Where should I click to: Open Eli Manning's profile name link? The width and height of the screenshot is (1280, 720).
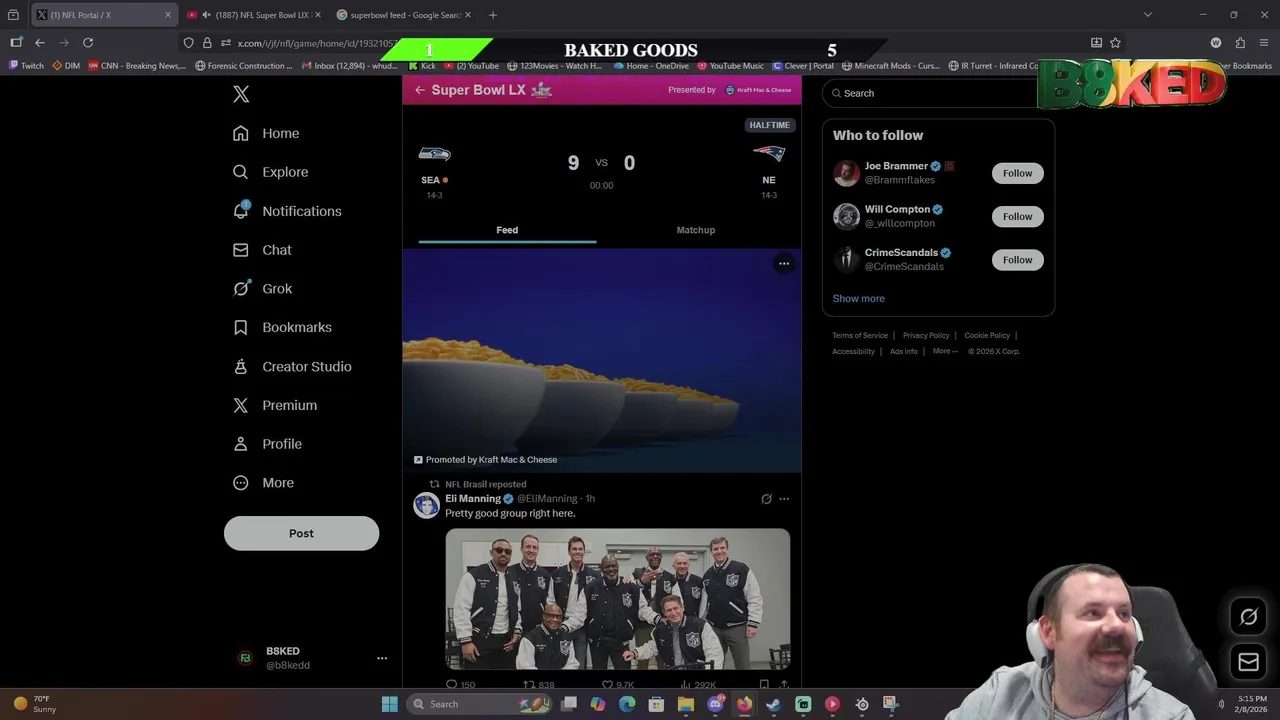(473, 499)
